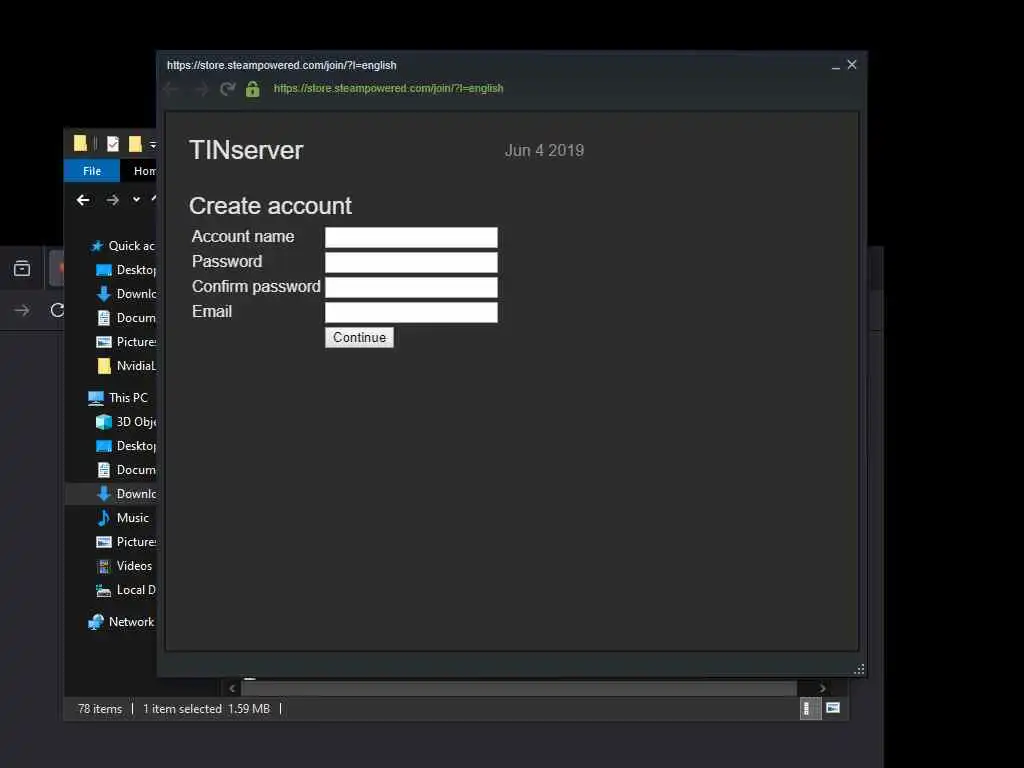Click the Properties checkmark quick access icon
Viewport: 1024px width, 768px height.
113,144
